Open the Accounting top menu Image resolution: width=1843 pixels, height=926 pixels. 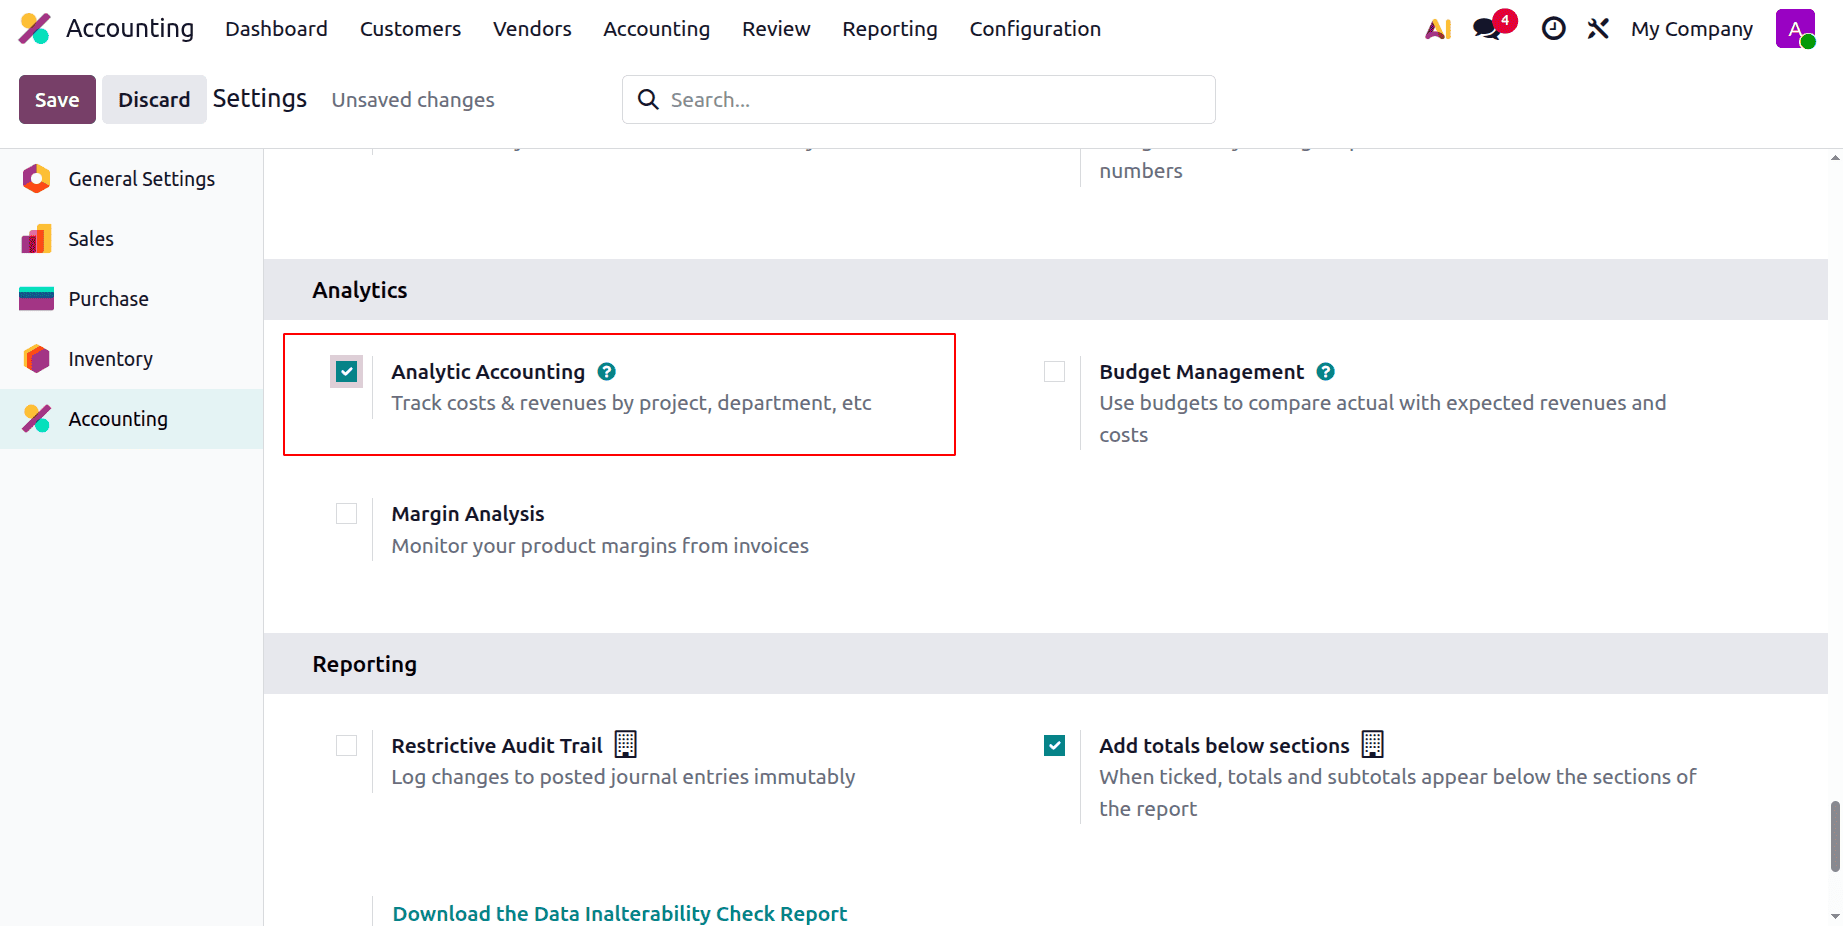coord(656,29)
